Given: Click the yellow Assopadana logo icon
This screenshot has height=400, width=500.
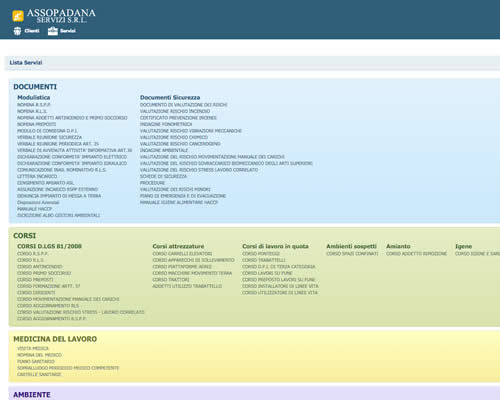Looking at the screenshot, I should coord(18,16).
